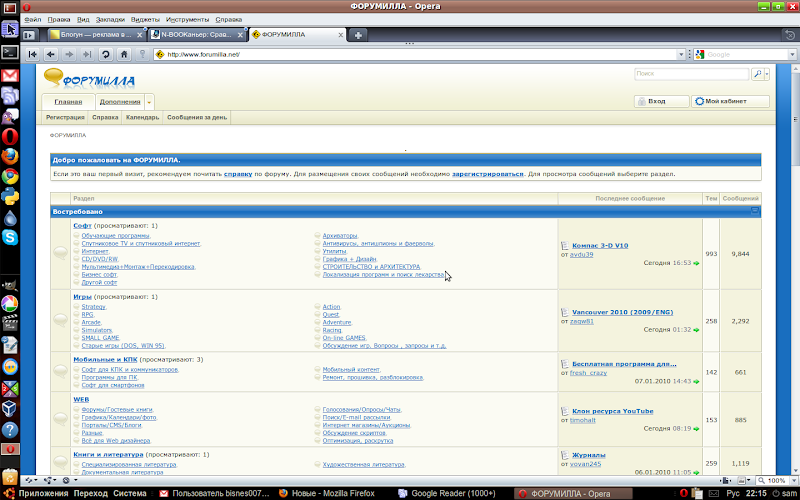This screenshot has height=500, width=800.
Task: Open profile of user avdu39
Action: 582,255
